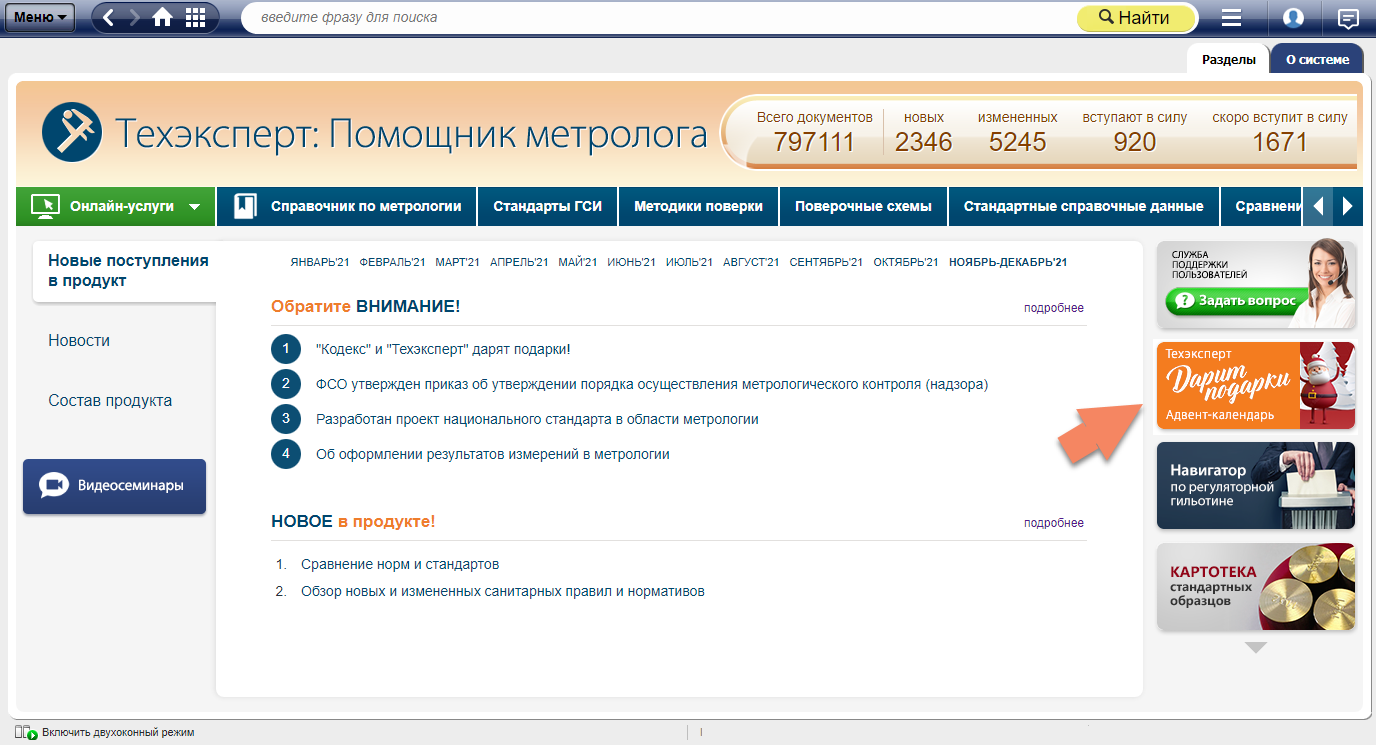Expand the Онлайн-услуги green dropdown

(x=116, y=207)
